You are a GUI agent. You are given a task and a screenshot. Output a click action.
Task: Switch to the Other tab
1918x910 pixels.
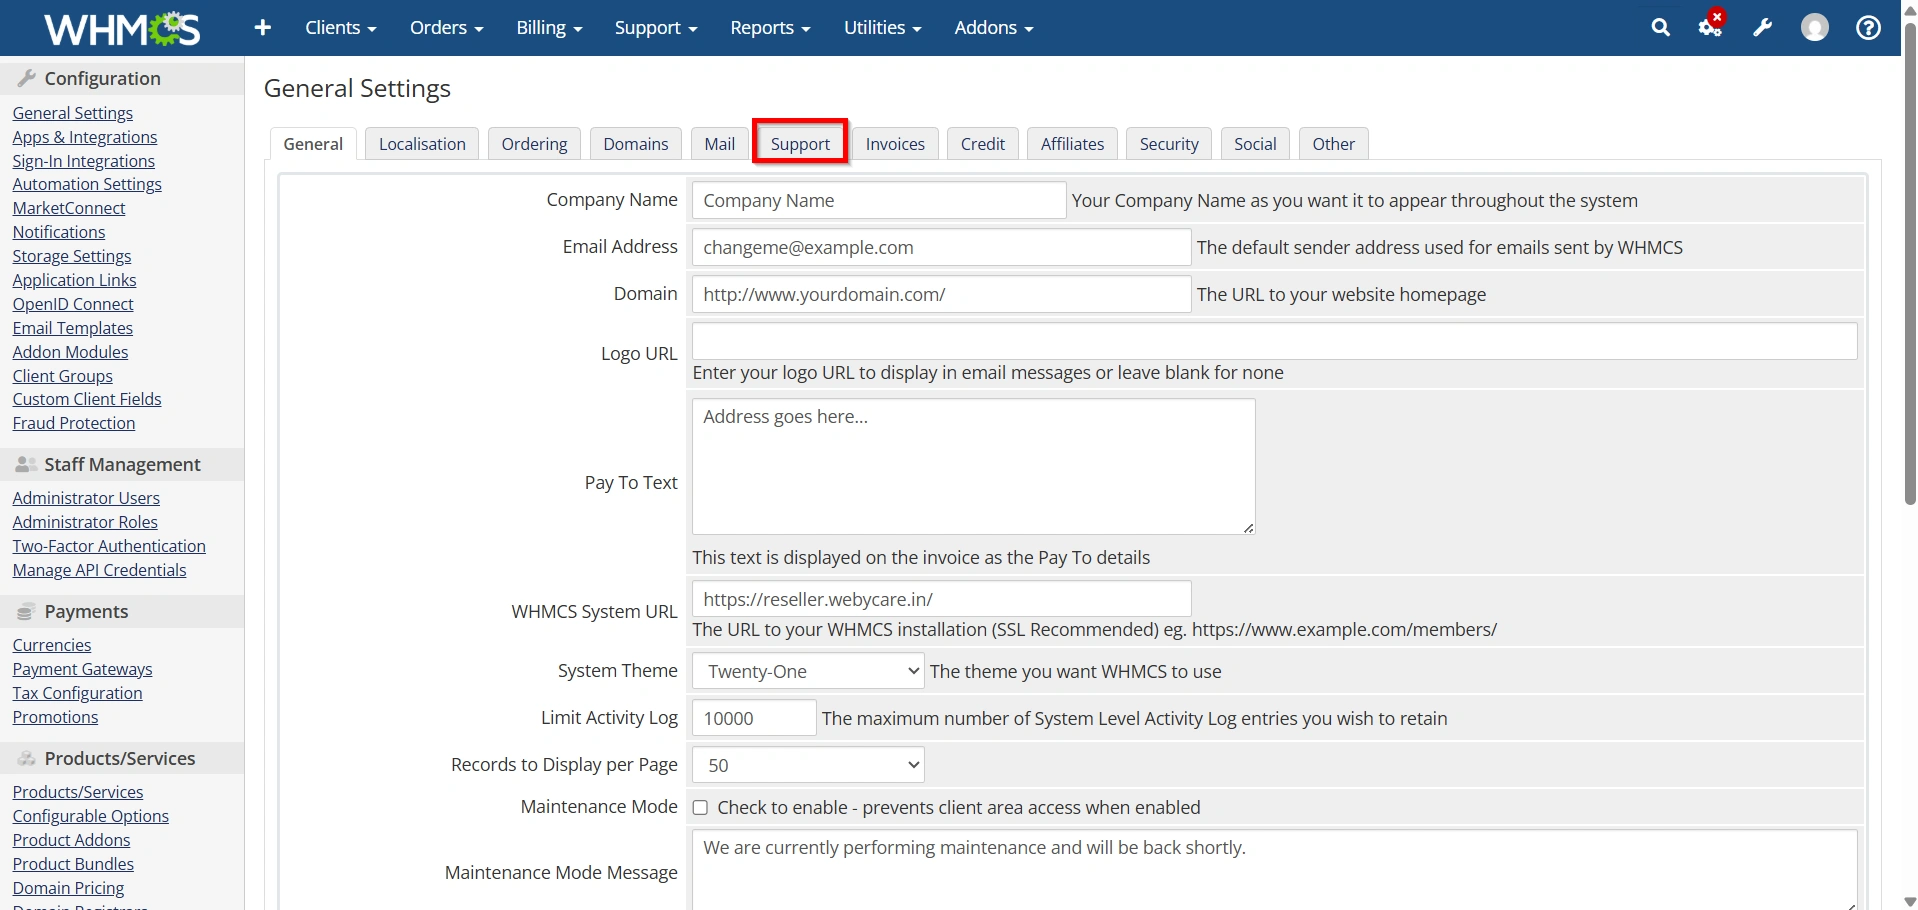click(1333, 144)
